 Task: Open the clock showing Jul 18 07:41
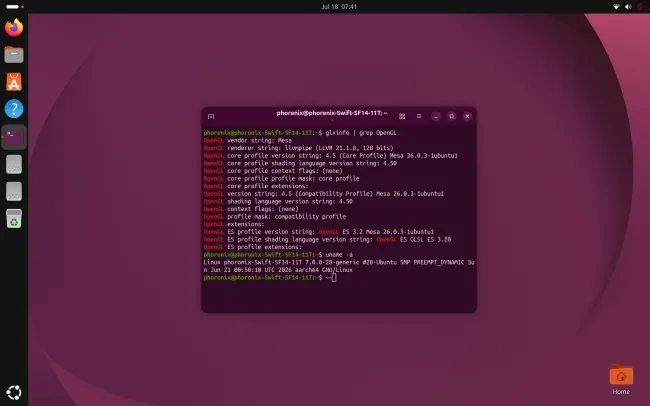point(339,7)
